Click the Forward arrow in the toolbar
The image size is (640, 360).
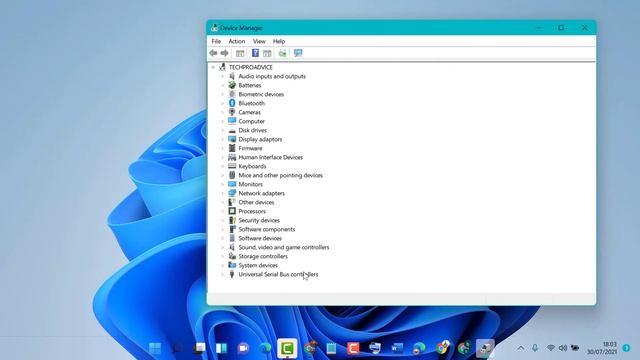[x=224, y=53]
